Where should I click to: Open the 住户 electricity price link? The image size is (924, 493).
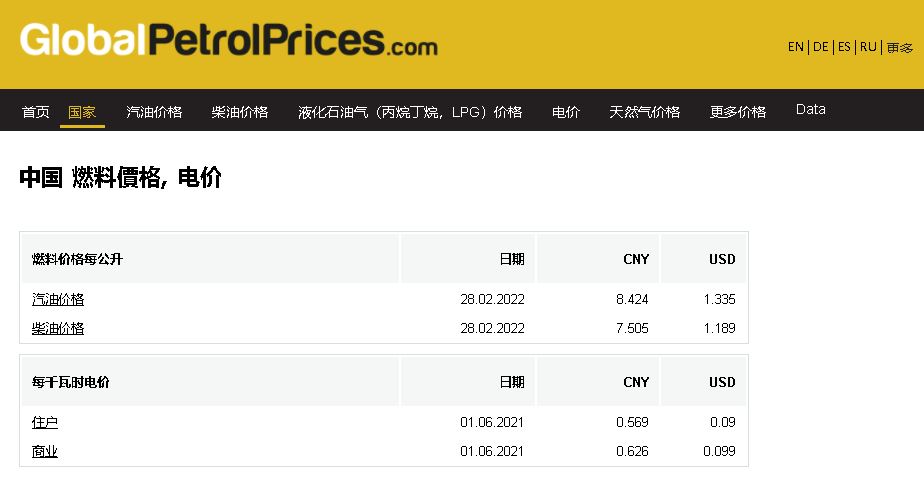pos(45,422)
